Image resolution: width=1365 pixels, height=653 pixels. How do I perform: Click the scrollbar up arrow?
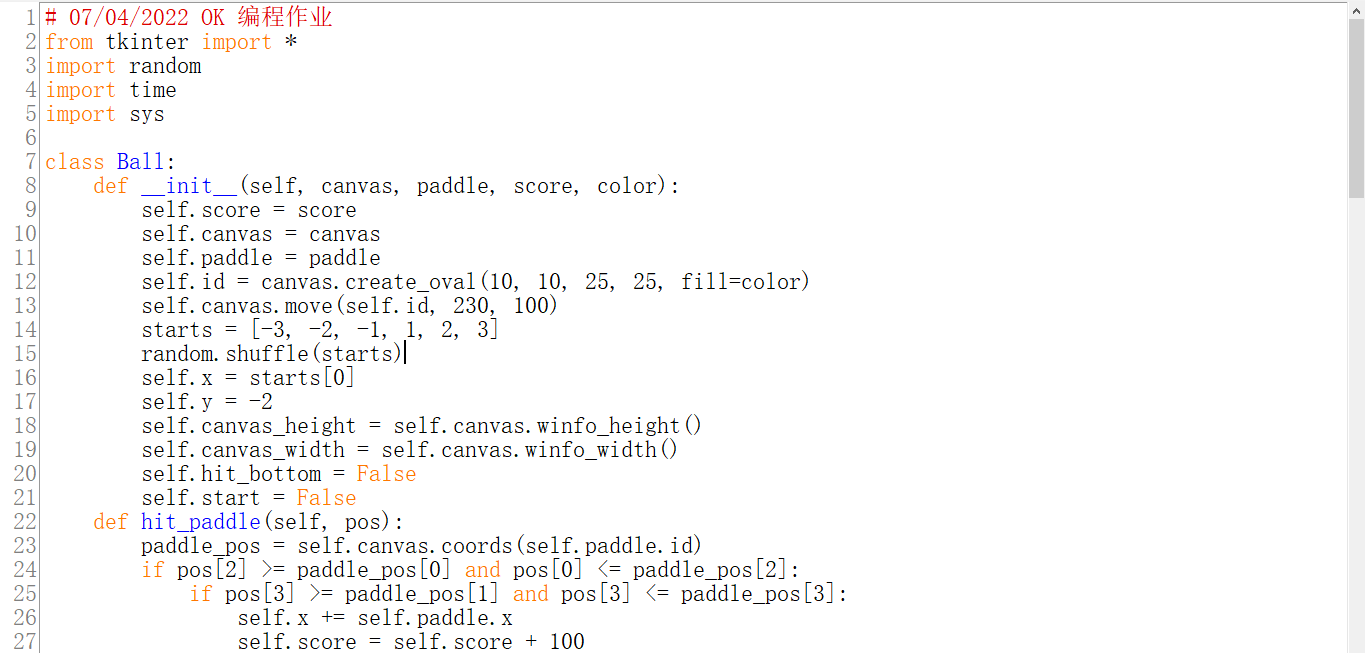(1356, 9)
